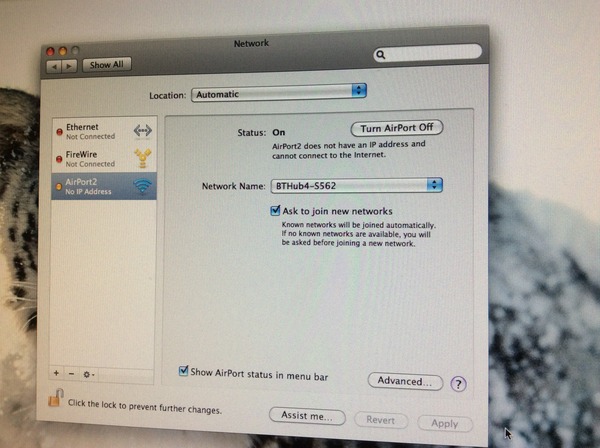Click the AirPort2 Wi-Fi signal icon
Image resolution: width=600 pixels, height=448 pixels.
(143, 186)
